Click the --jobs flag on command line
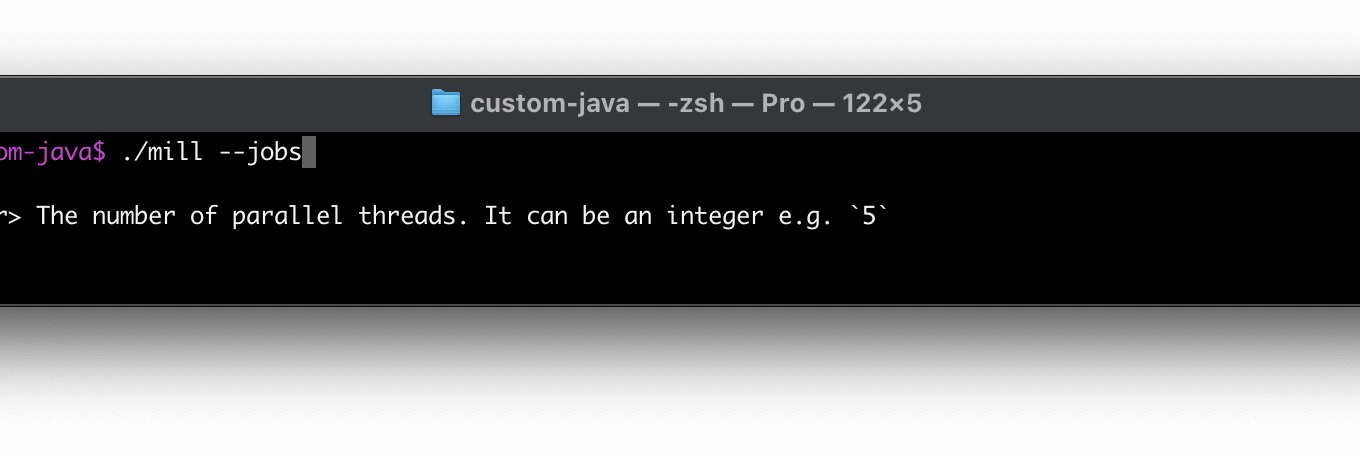 coord(260,153)
